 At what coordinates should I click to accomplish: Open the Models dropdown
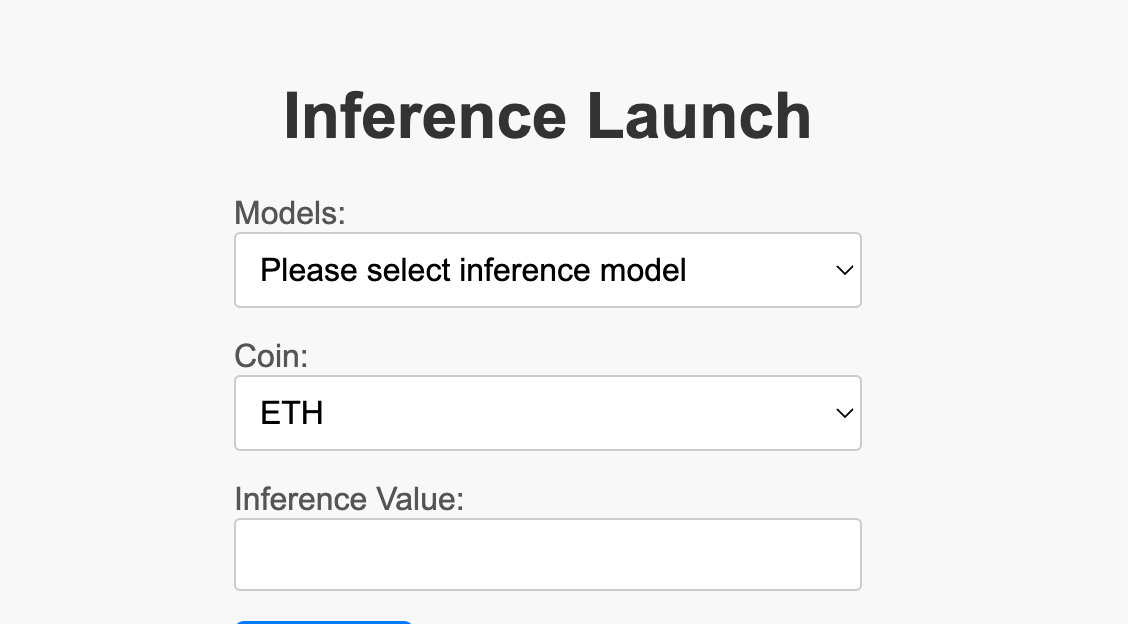[x=547, y=270]
